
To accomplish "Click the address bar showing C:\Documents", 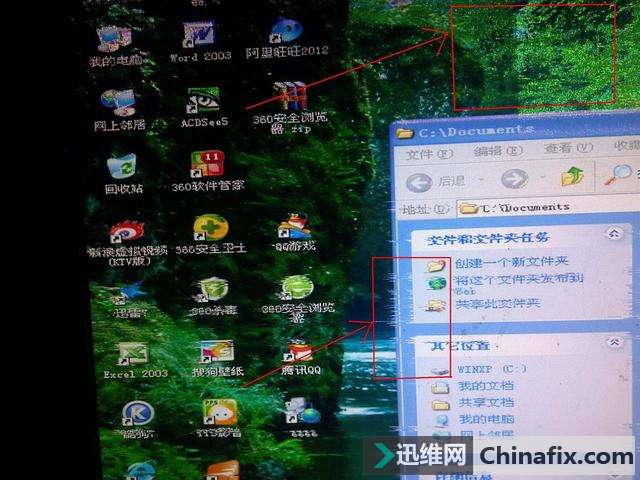I will (548, 208).
